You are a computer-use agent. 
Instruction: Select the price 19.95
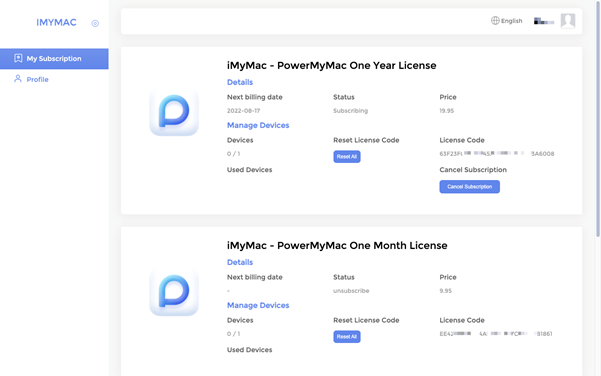(x=447, y=111)
